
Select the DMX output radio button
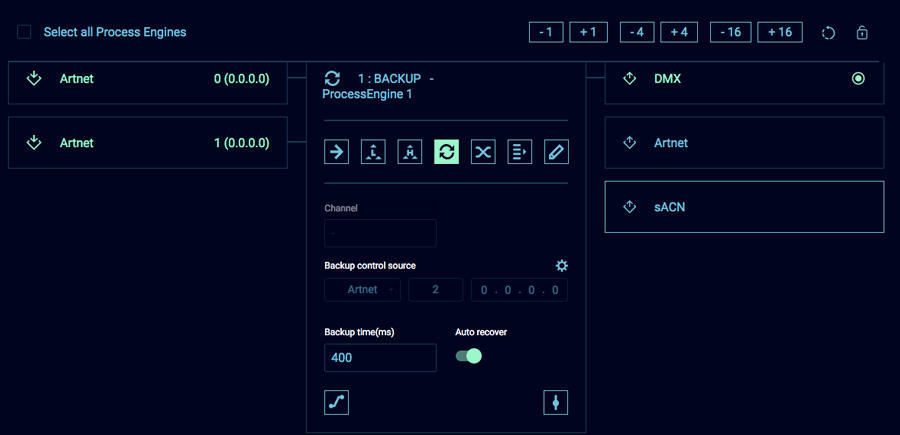(858, 79)
